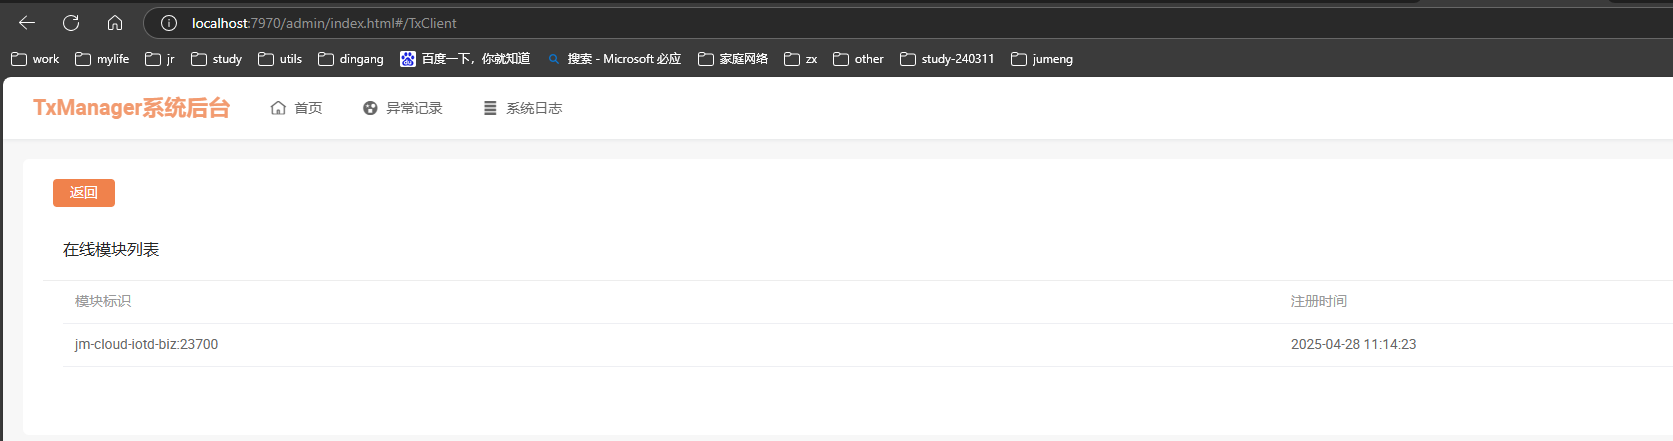Screen dimensions: 1673x441
Task: Click the orange 返回 button
Action: point(84,193)
